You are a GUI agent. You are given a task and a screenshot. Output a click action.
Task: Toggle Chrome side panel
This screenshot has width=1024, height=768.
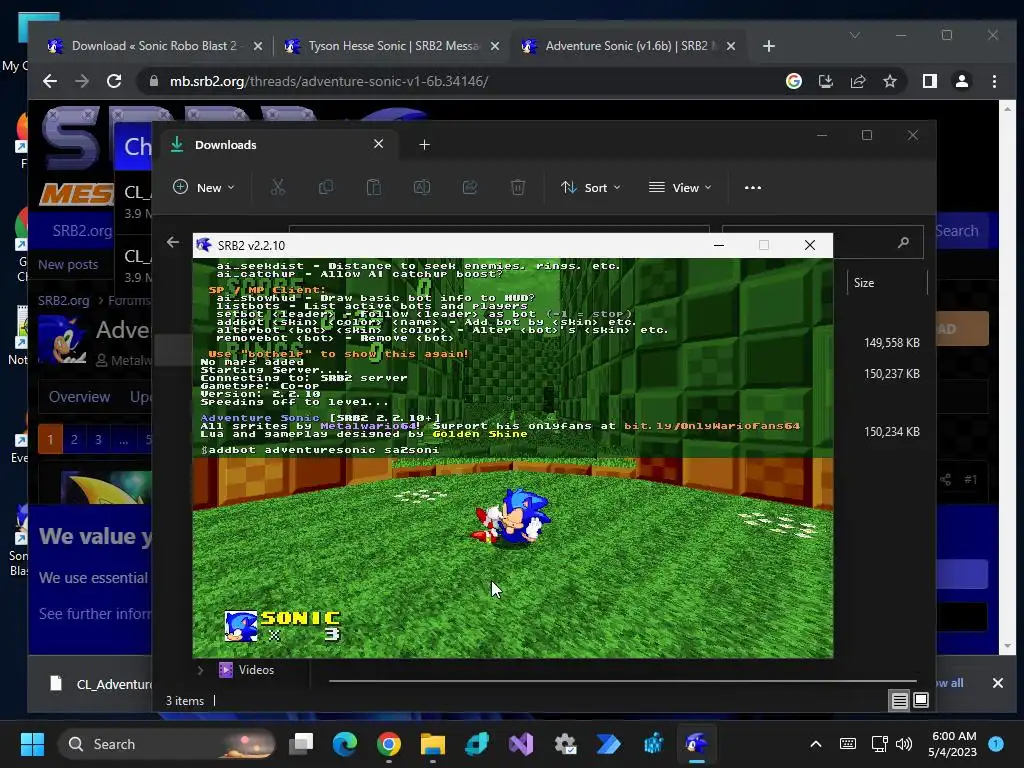click(929, 81)
